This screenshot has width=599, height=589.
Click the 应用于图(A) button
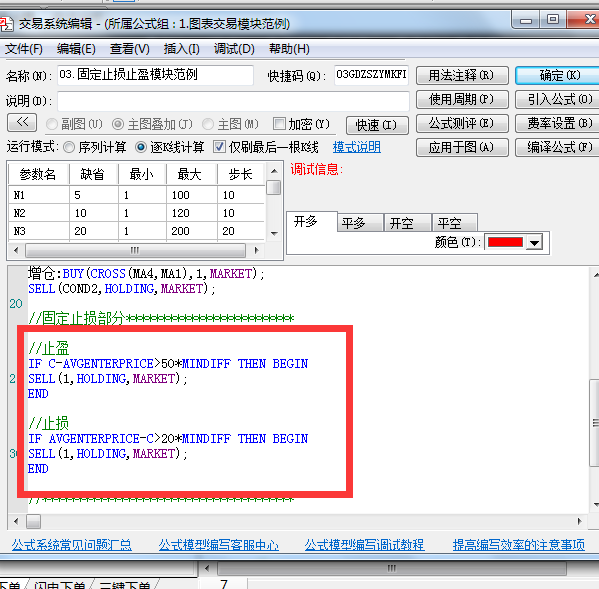point(462,147)
